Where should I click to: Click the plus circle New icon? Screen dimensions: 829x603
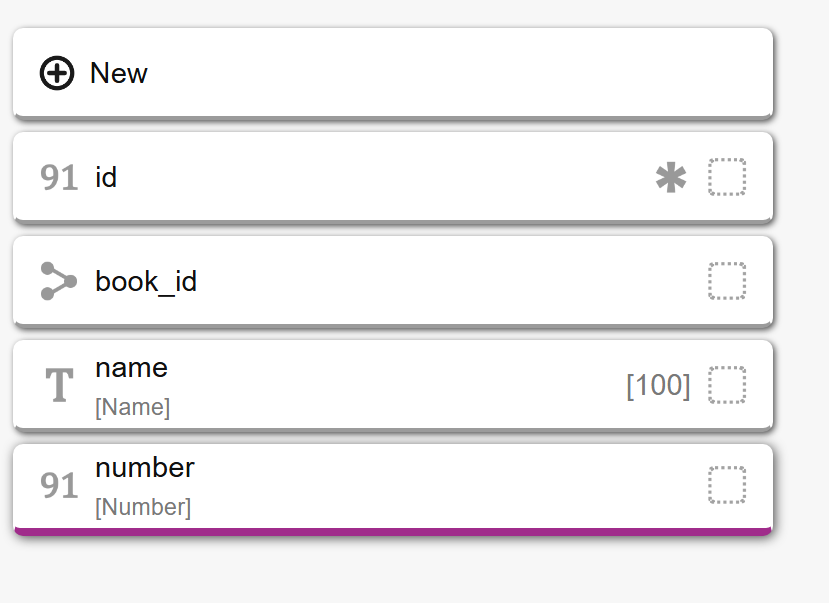pyautogui.click(x=57, y=73)
